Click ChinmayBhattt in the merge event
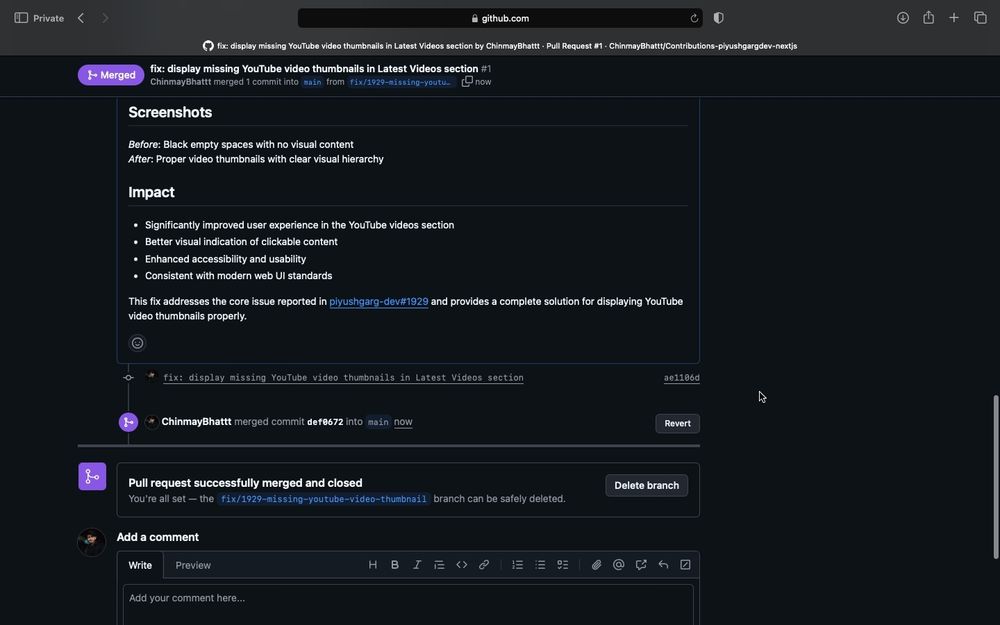 tap(196, 422)
